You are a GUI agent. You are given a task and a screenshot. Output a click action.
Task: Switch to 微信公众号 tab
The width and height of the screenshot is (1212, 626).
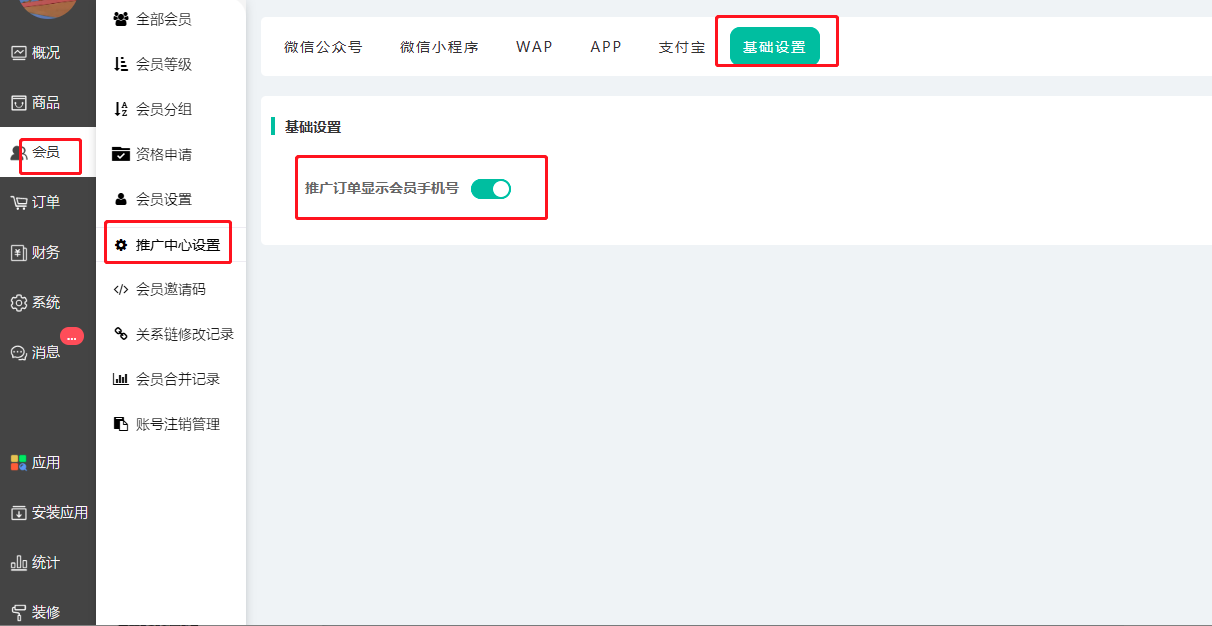pos(323,47)
